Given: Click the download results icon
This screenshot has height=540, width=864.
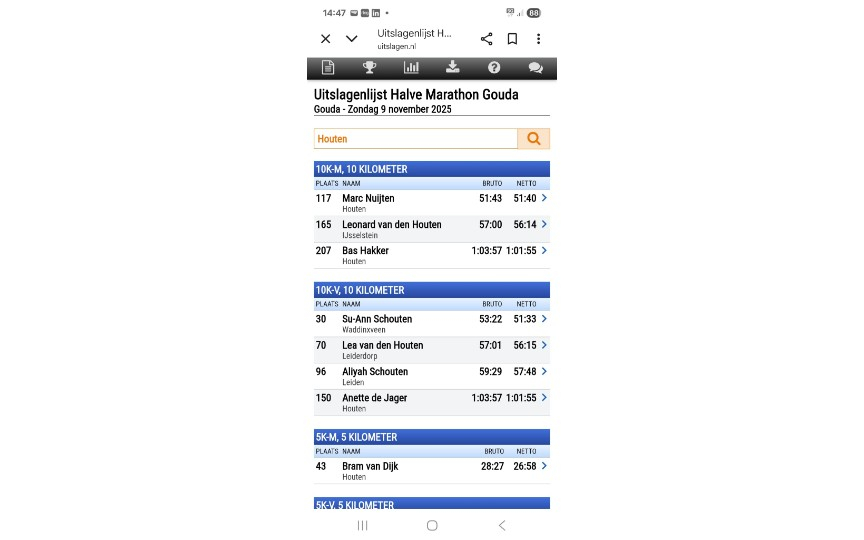Looking at the screenshot, I should [x=453, y=68].
